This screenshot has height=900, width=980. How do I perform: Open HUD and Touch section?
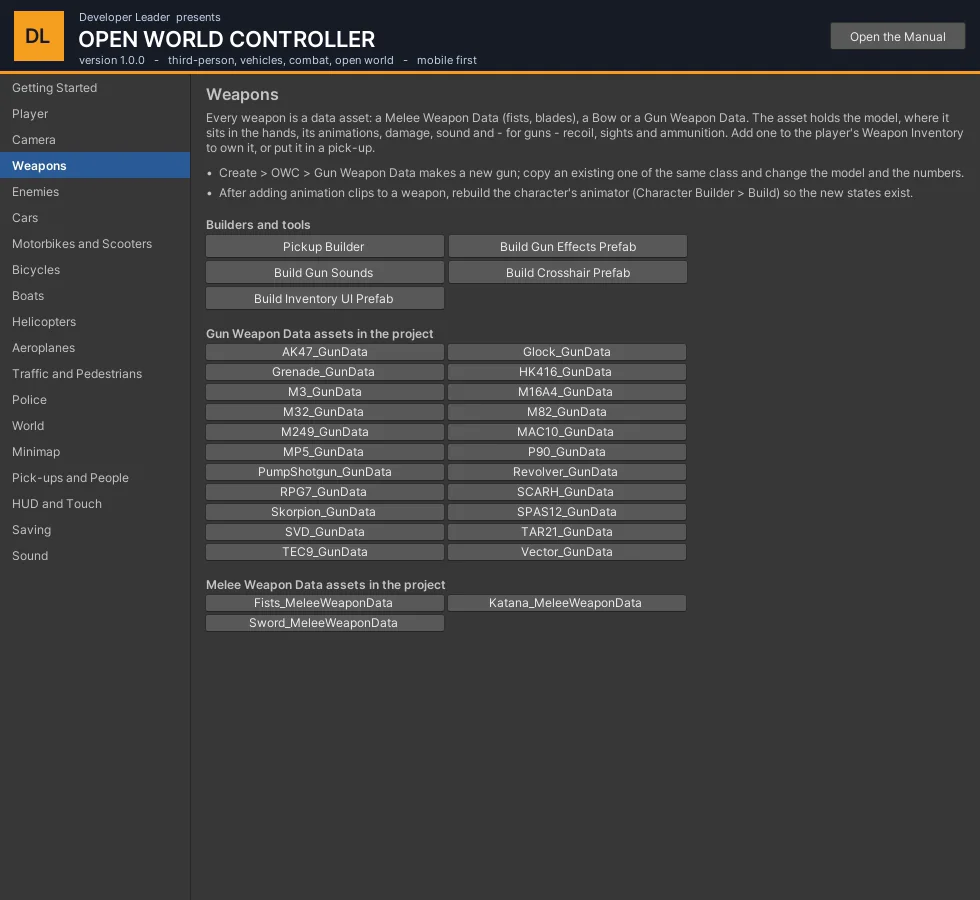click(95, 504)
